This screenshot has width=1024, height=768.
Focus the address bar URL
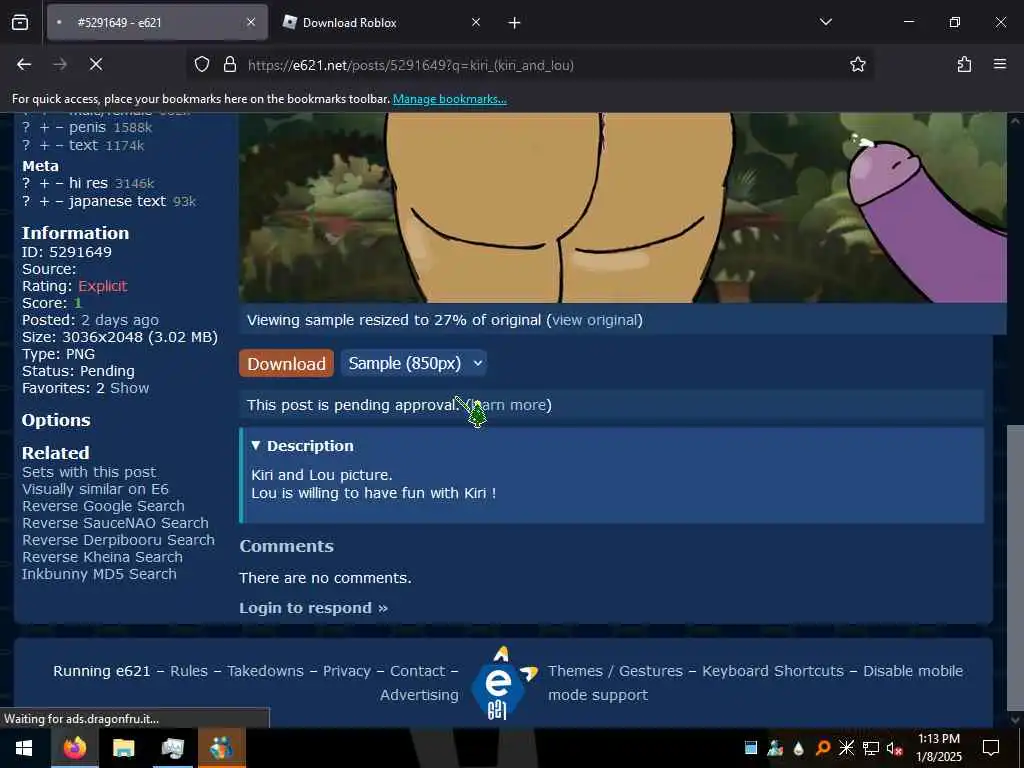pos(411,65)
